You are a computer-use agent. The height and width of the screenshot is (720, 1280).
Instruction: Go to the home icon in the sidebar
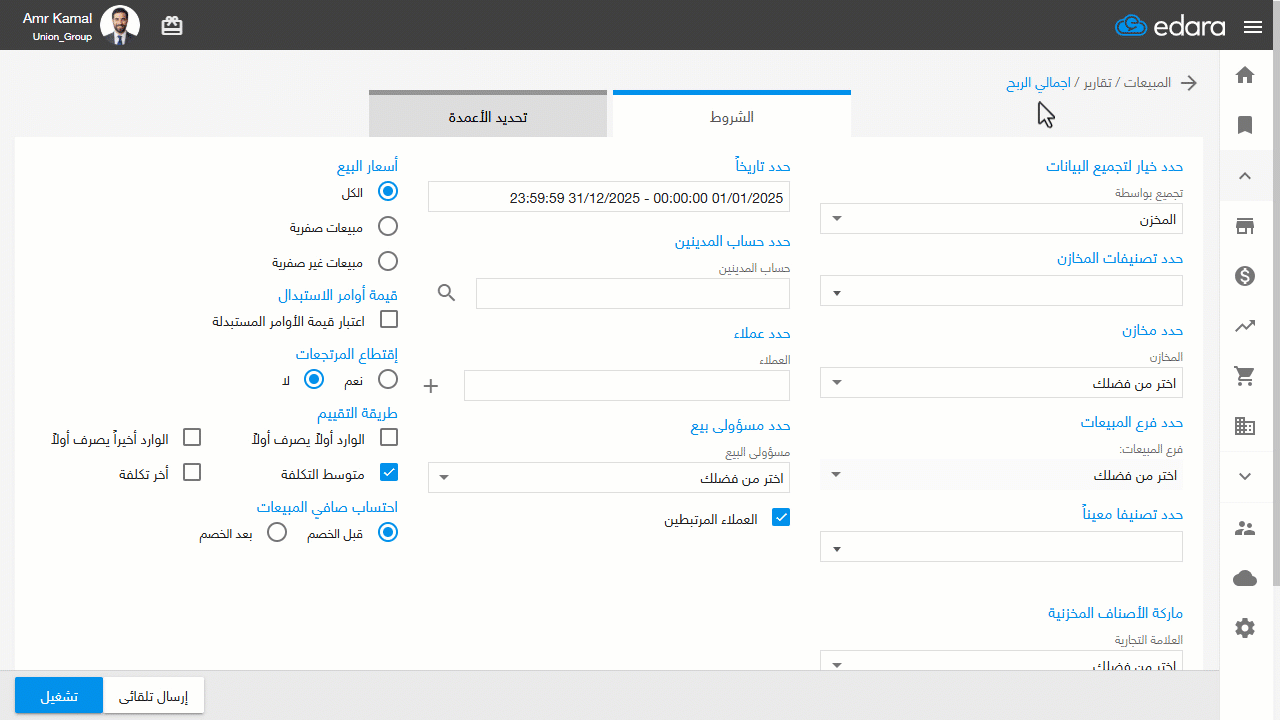coord(1245,75)
